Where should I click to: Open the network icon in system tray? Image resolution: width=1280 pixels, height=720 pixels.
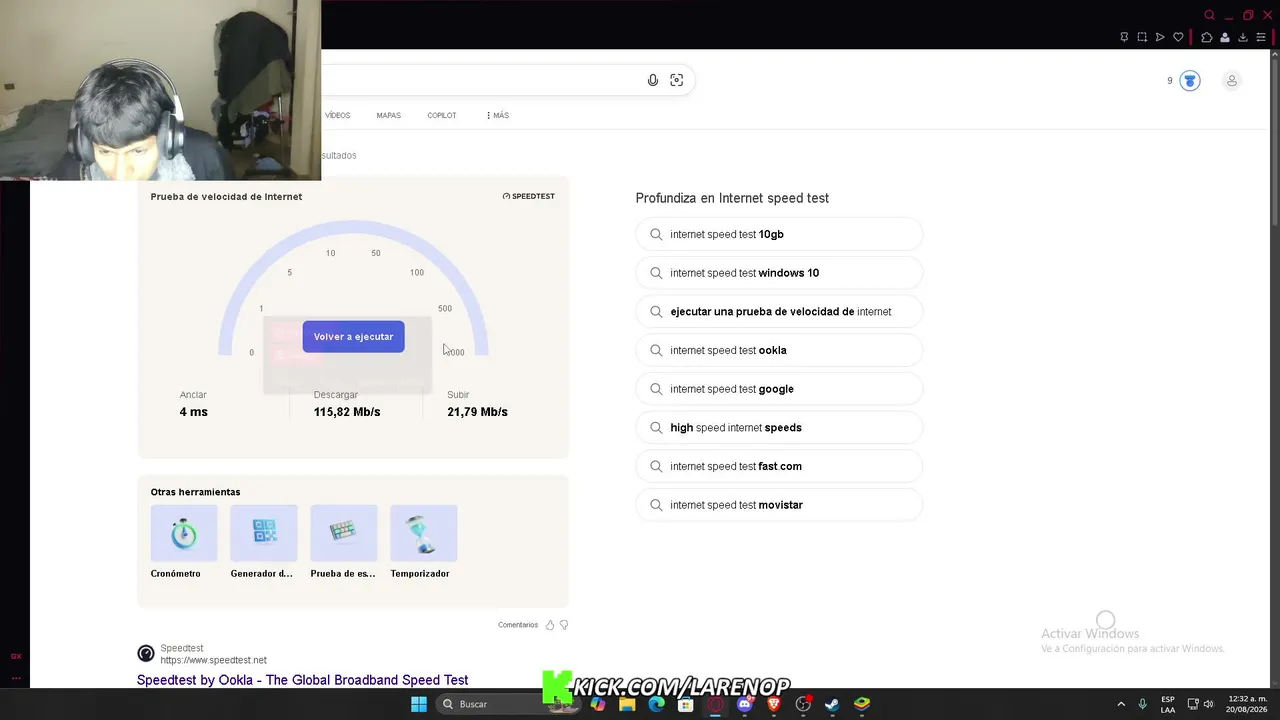1193,704
